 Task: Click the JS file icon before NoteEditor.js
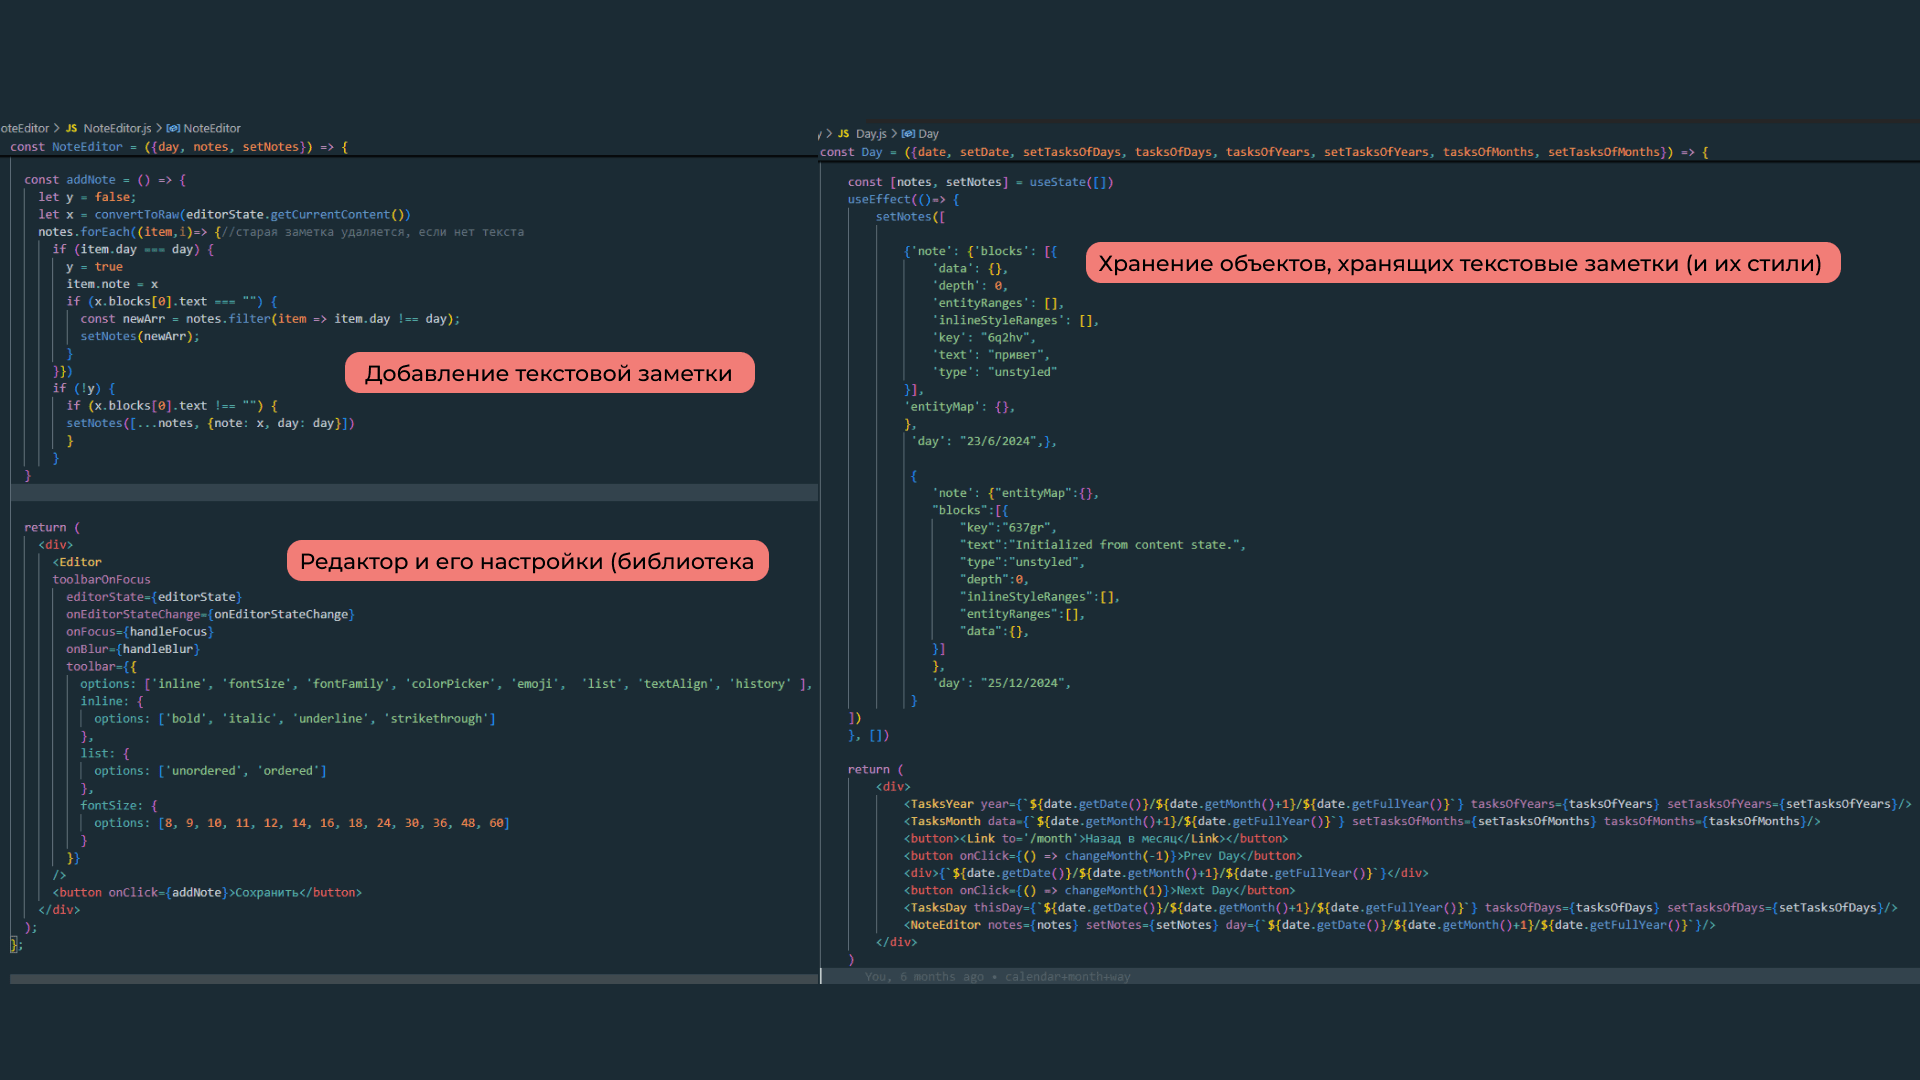pyautogui.click(x=72, y=128)
